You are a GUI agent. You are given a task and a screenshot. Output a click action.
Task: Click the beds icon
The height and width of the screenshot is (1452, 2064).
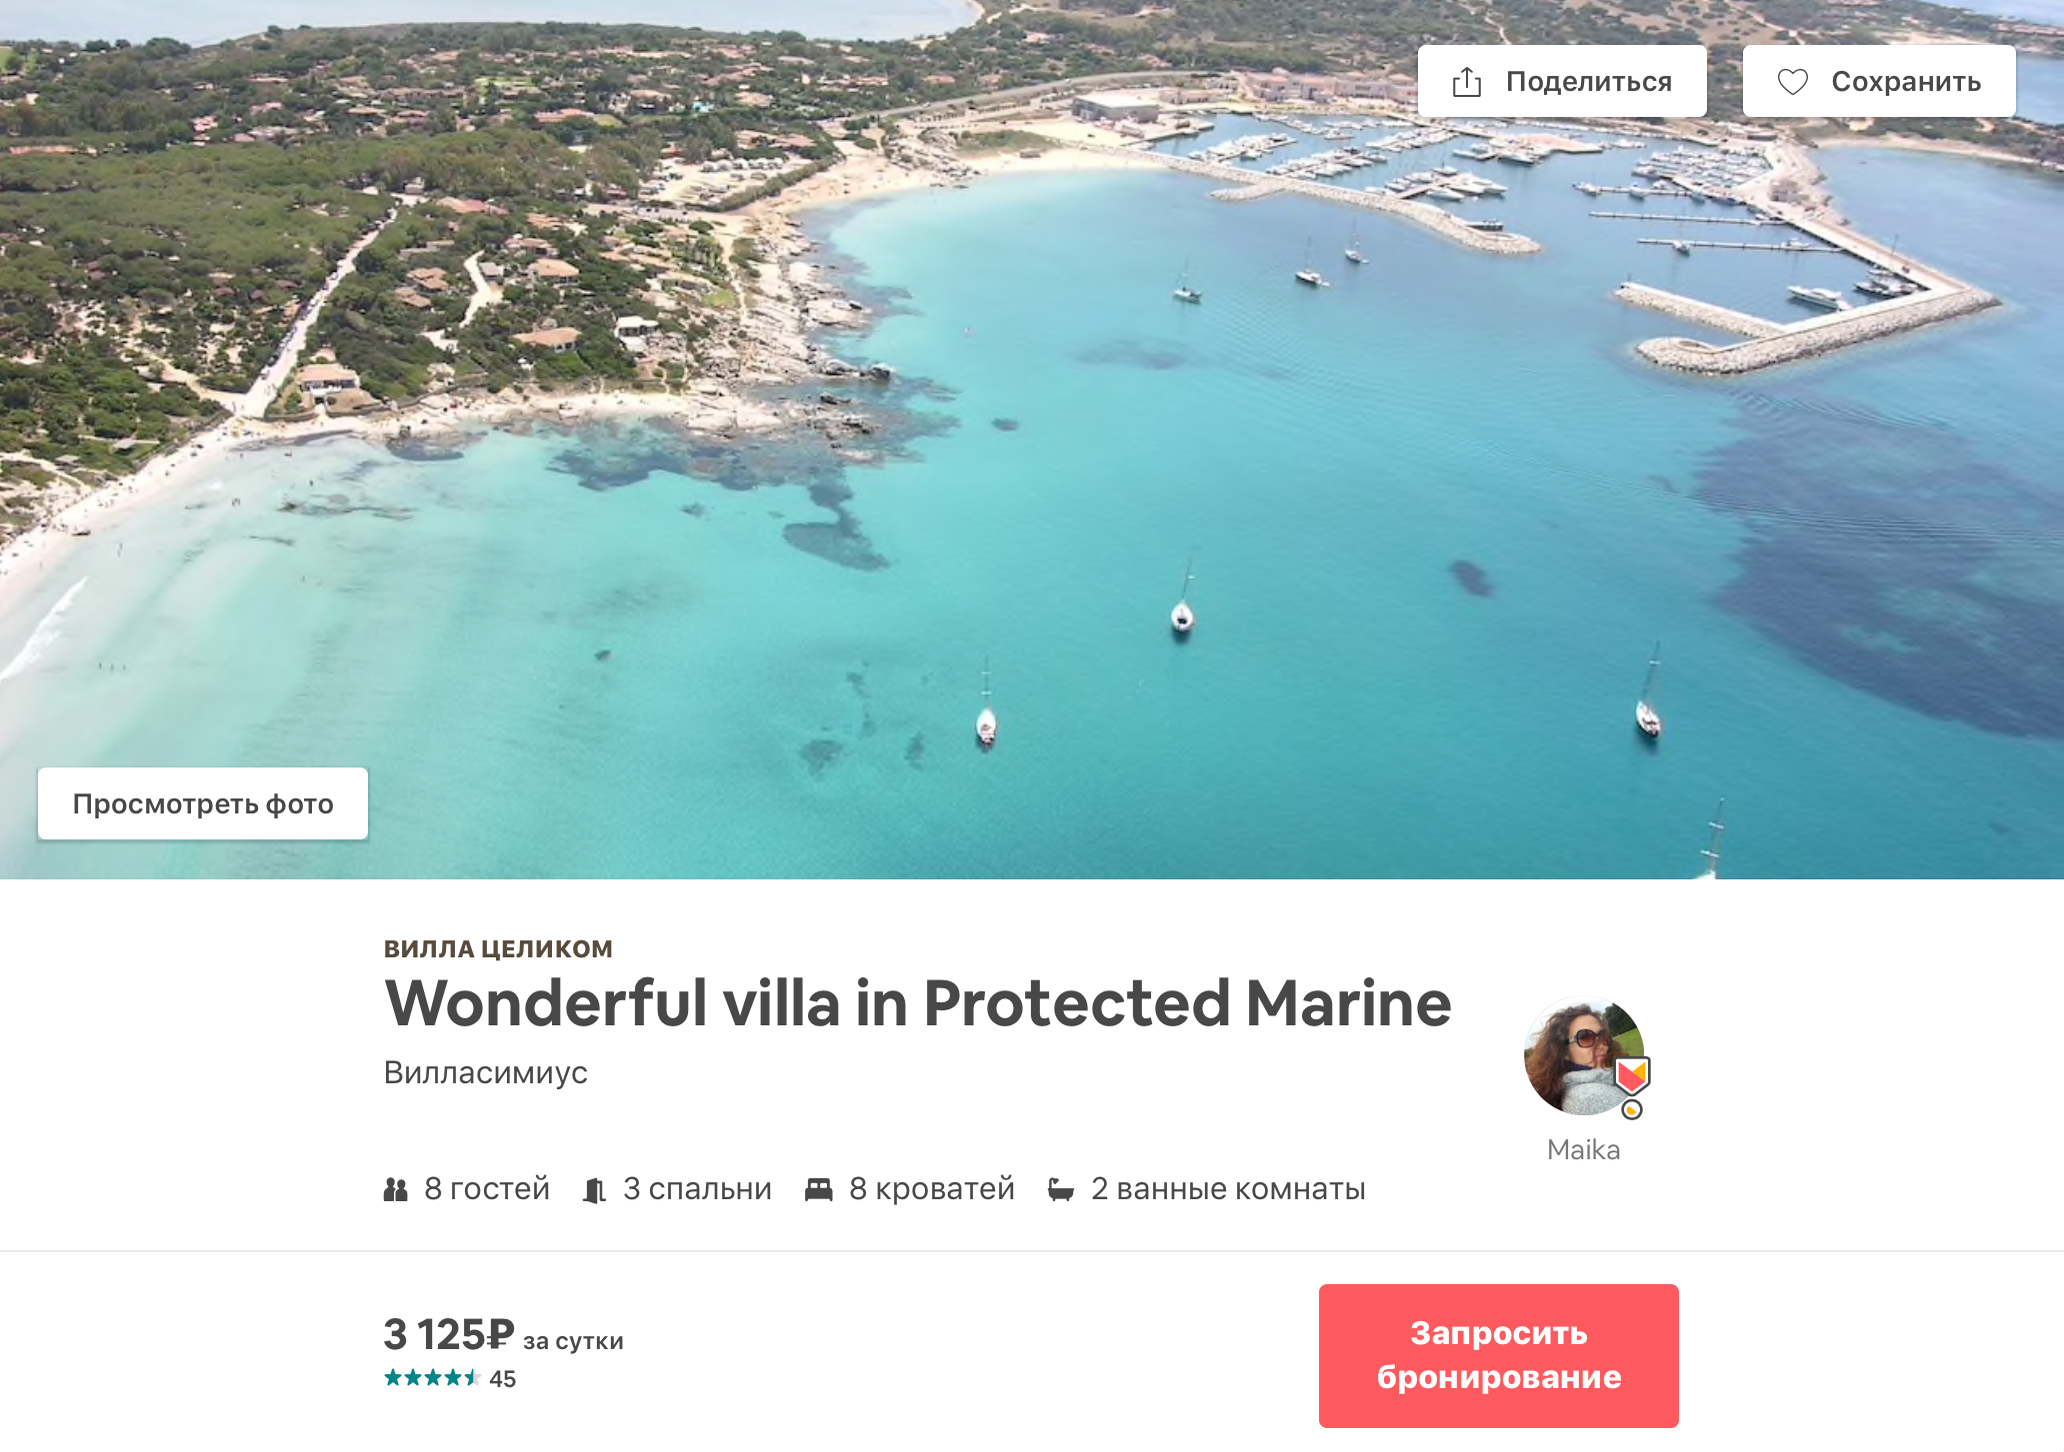point(819,1189)
